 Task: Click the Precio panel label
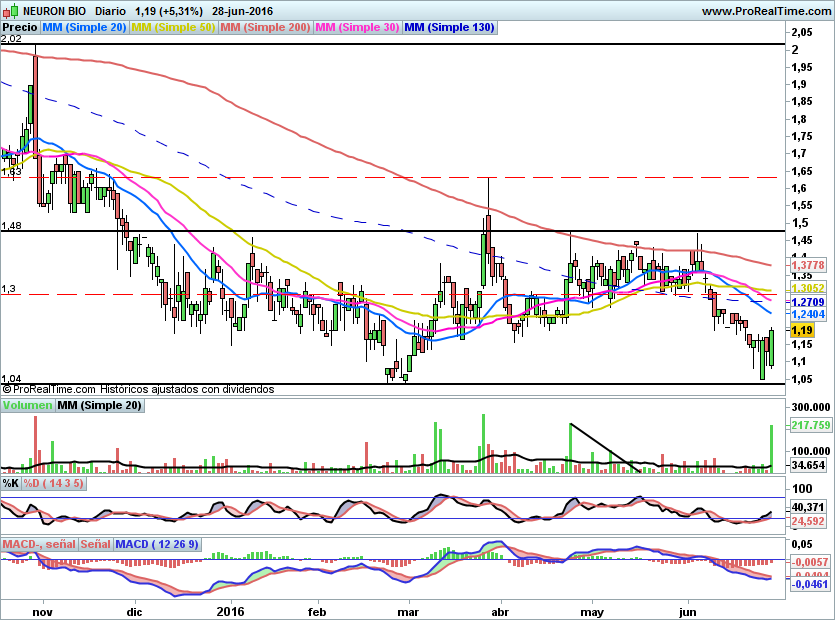pos(21,28)
